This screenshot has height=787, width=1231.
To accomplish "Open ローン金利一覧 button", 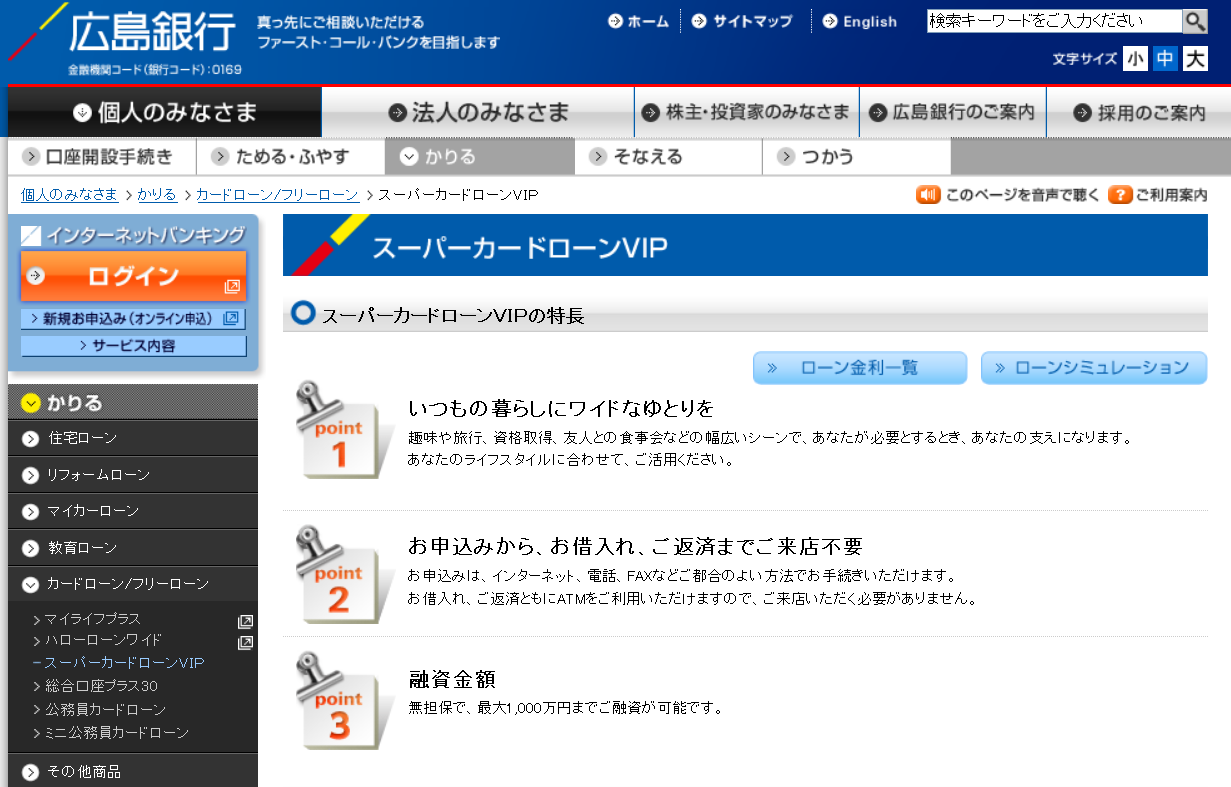I will [x=860, y=368].
